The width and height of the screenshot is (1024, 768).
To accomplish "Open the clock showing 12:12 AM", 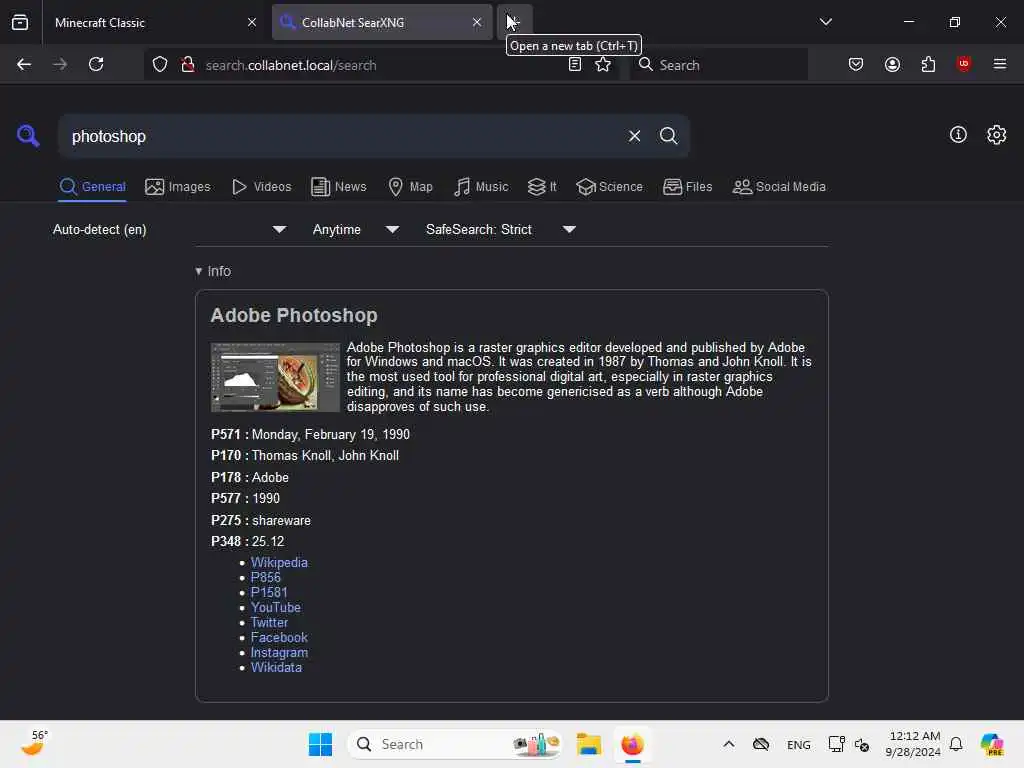I will [912, 744].
